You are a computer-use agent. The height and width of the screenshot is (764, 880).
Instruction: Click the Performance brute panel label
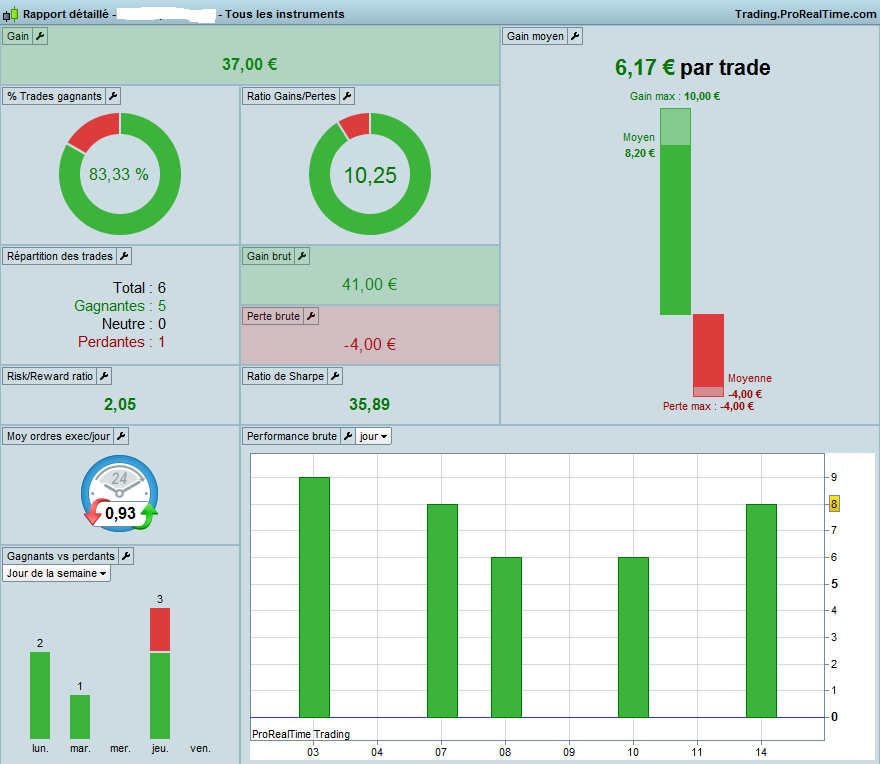[291, 436]
